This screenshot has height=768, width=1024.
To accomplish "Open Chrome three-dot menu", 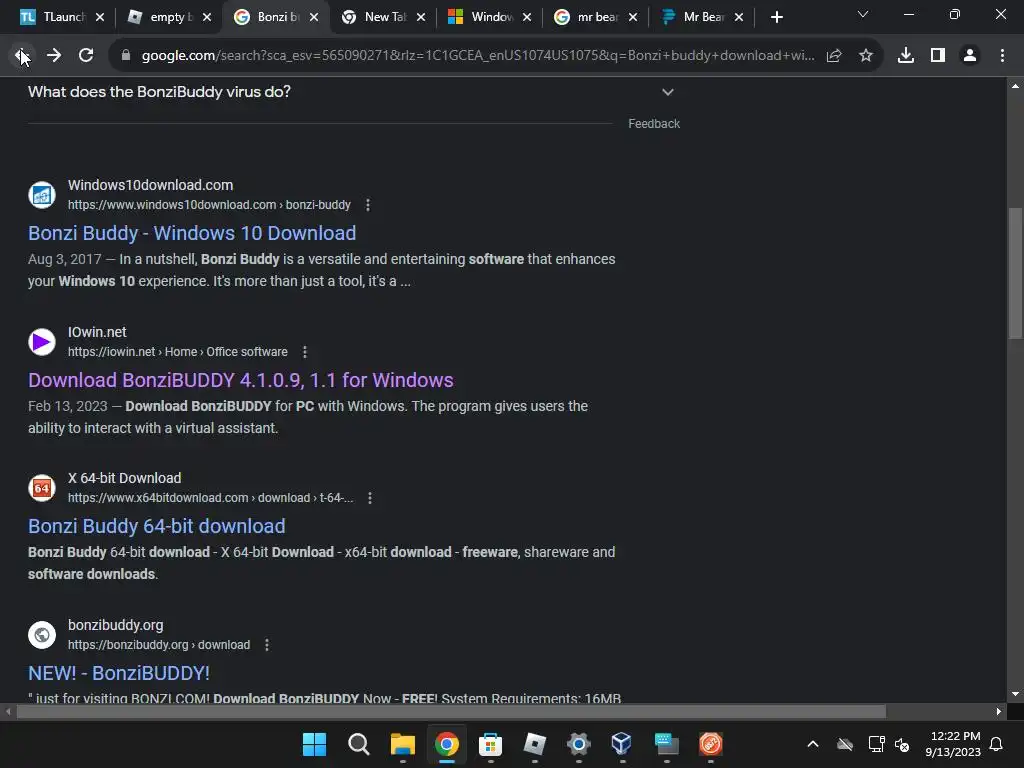I will click(x=1002, y=56).
